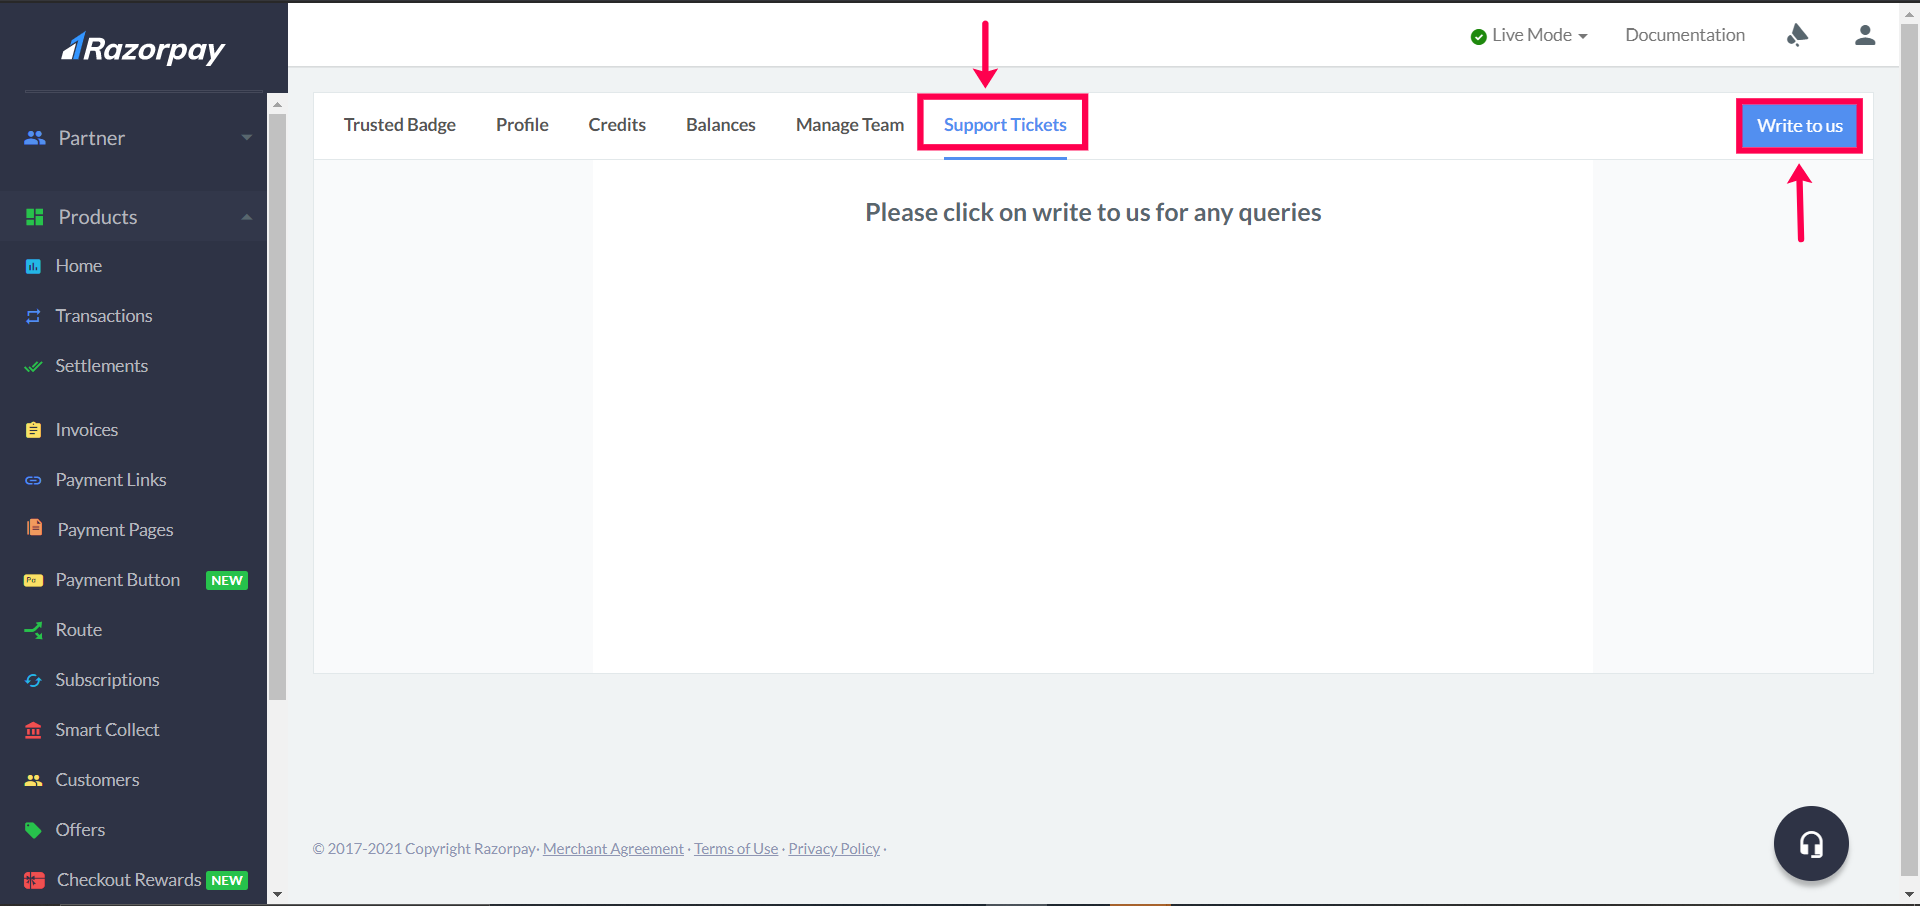Open the Terms of Use link
Screen dimensions: 1920x906
pos(736,849)
